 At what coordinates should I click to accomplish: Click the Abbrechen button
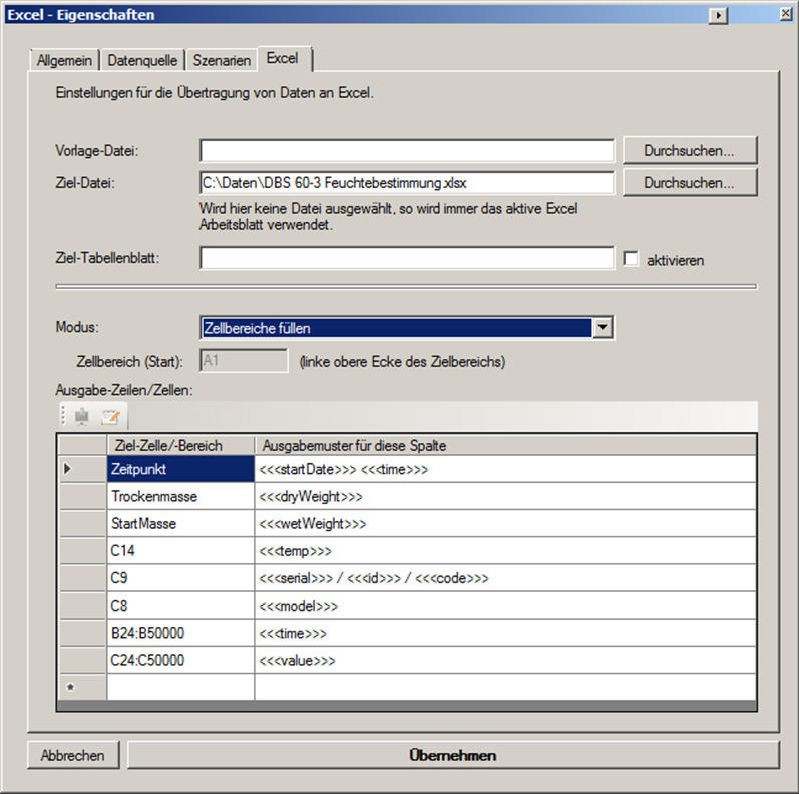click(x=73, y=755)
